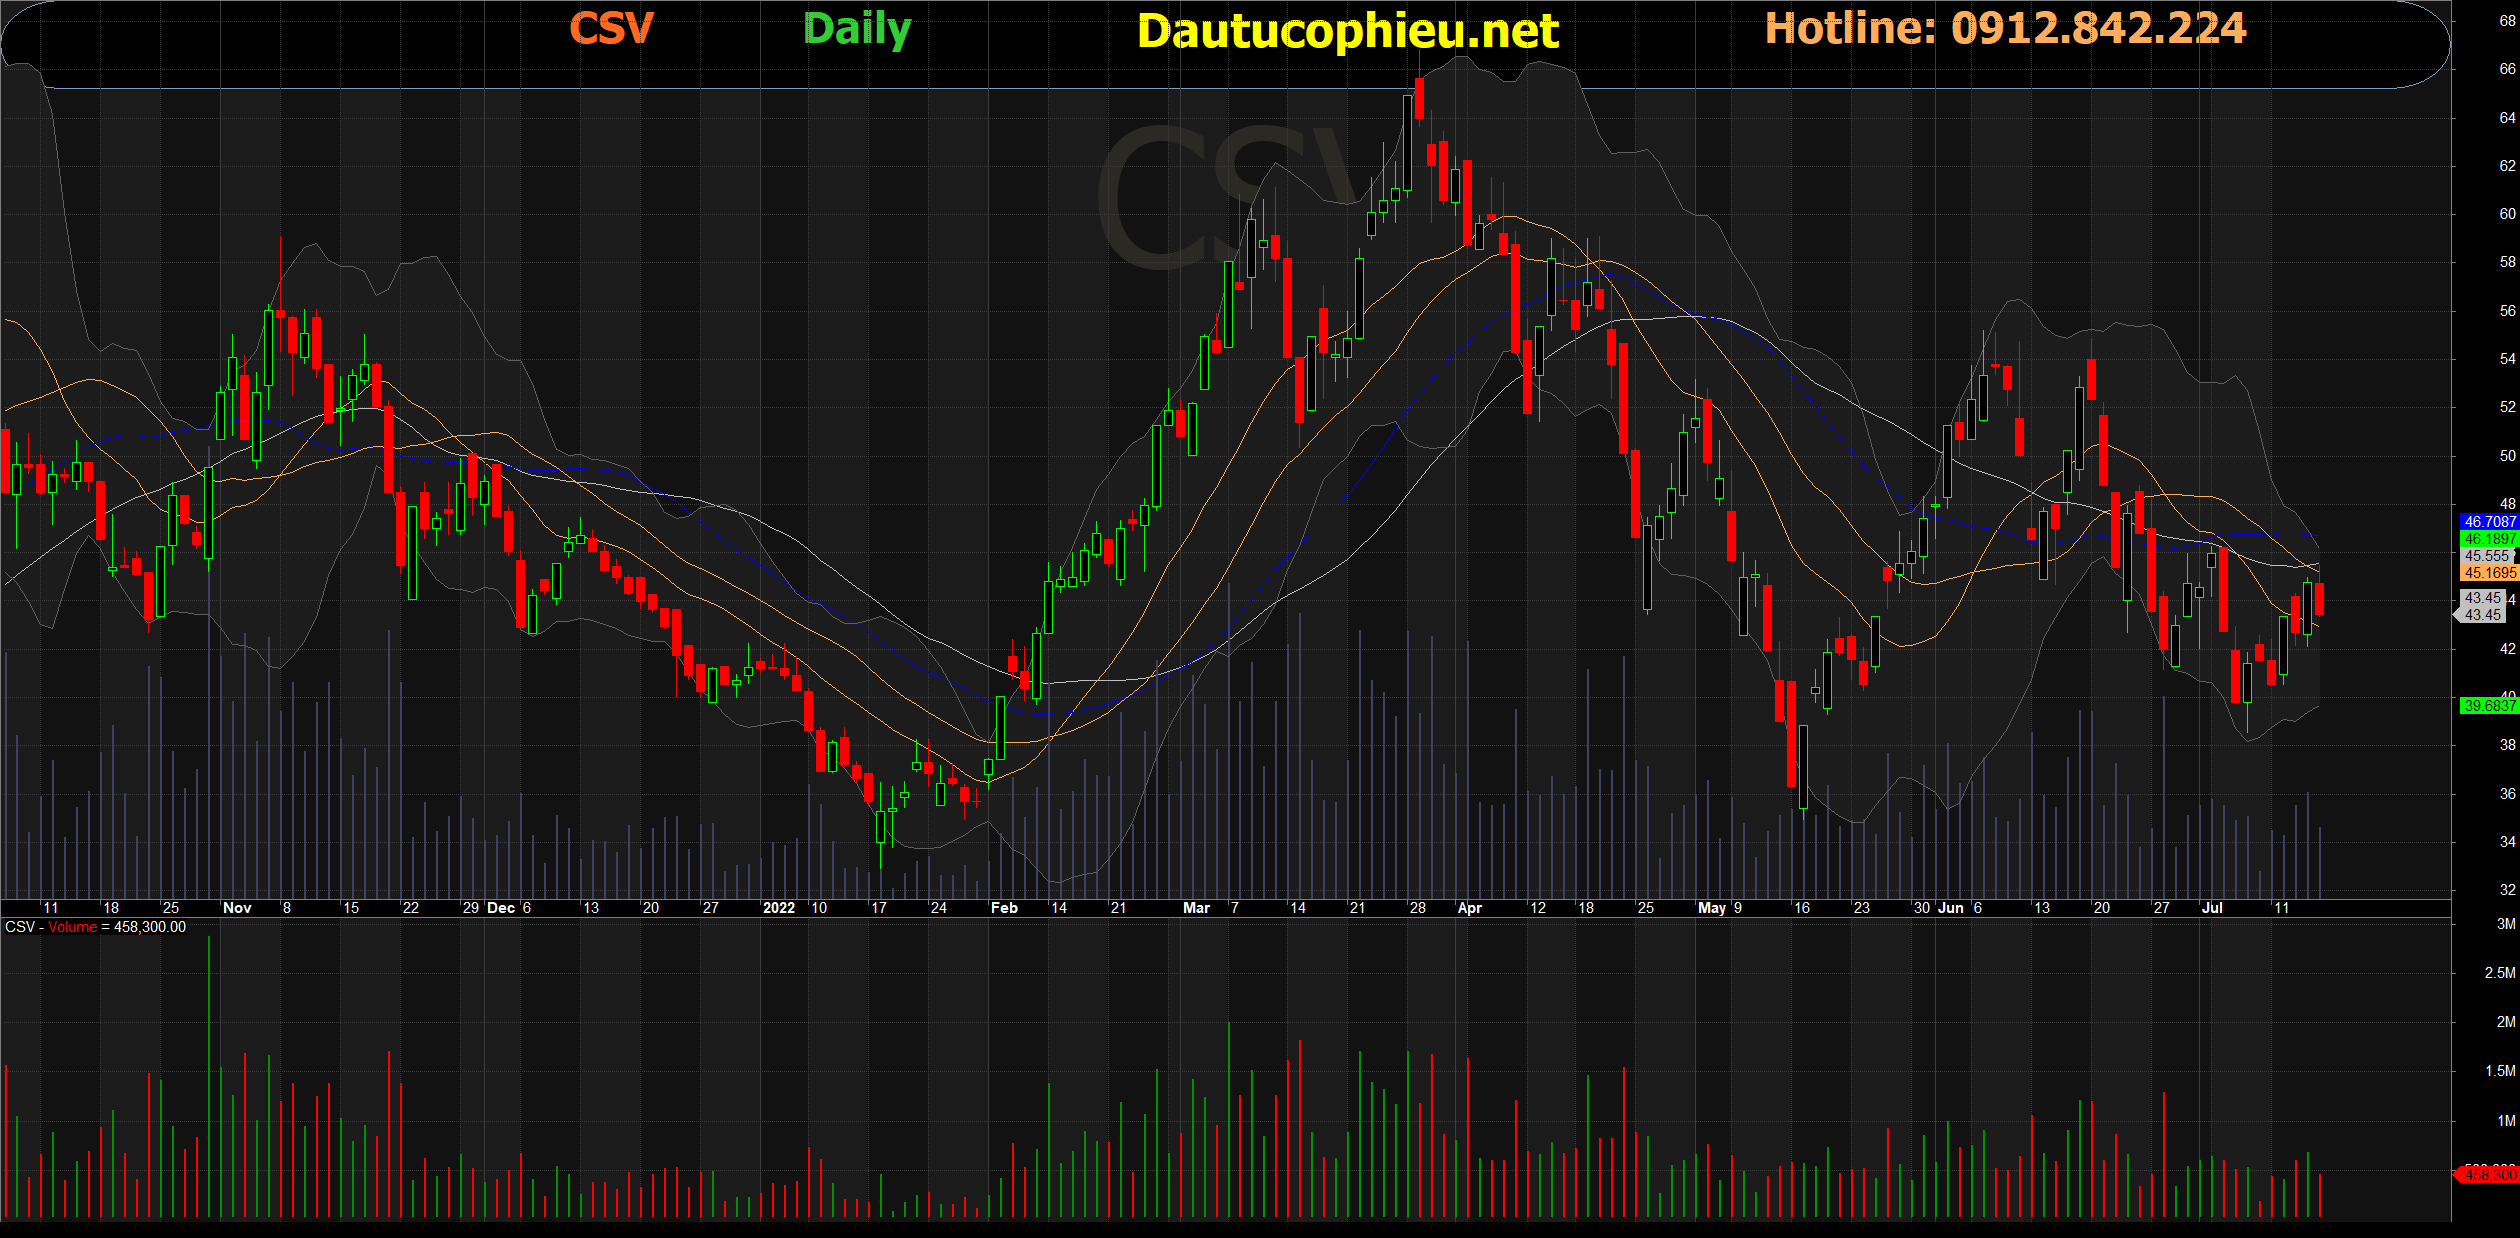Click the May label on date axis
Screen dimensions: 2520x1238
coord(1712,908)
